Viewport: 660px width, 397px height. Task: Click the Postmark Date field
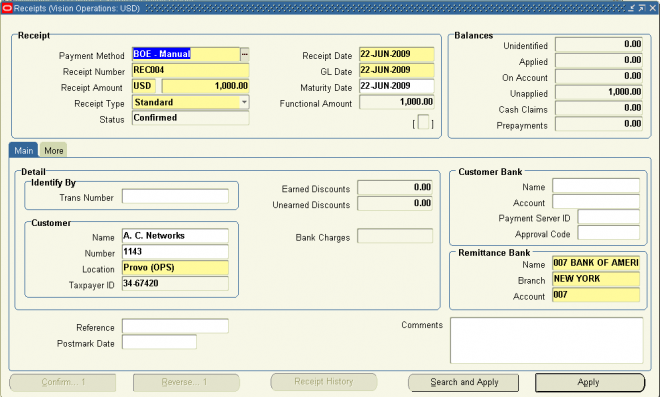click(x=159, y=342)
